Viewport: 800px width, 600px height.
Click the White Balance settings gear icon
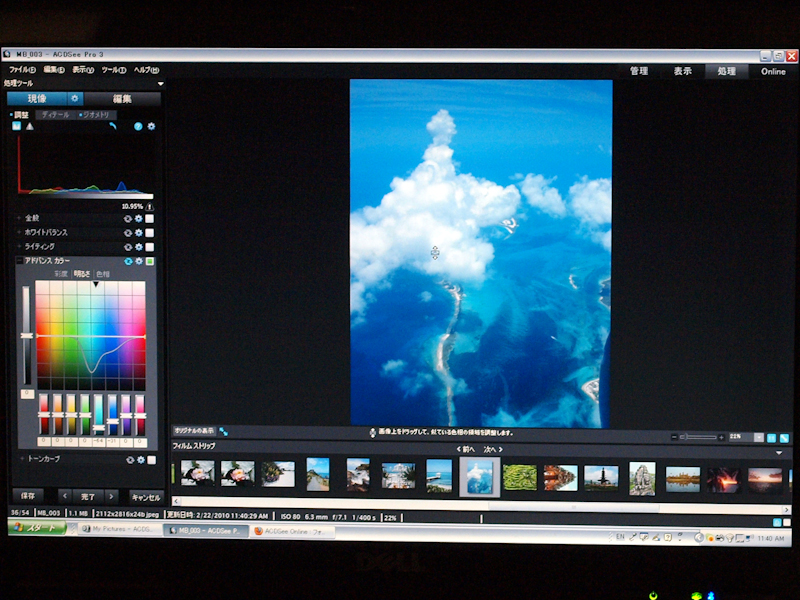click(x=138, y=232)
